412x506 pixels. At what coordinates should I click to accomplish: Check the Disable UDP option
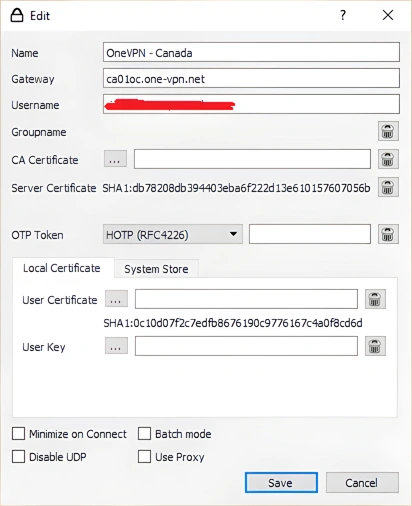pos(18,456)
